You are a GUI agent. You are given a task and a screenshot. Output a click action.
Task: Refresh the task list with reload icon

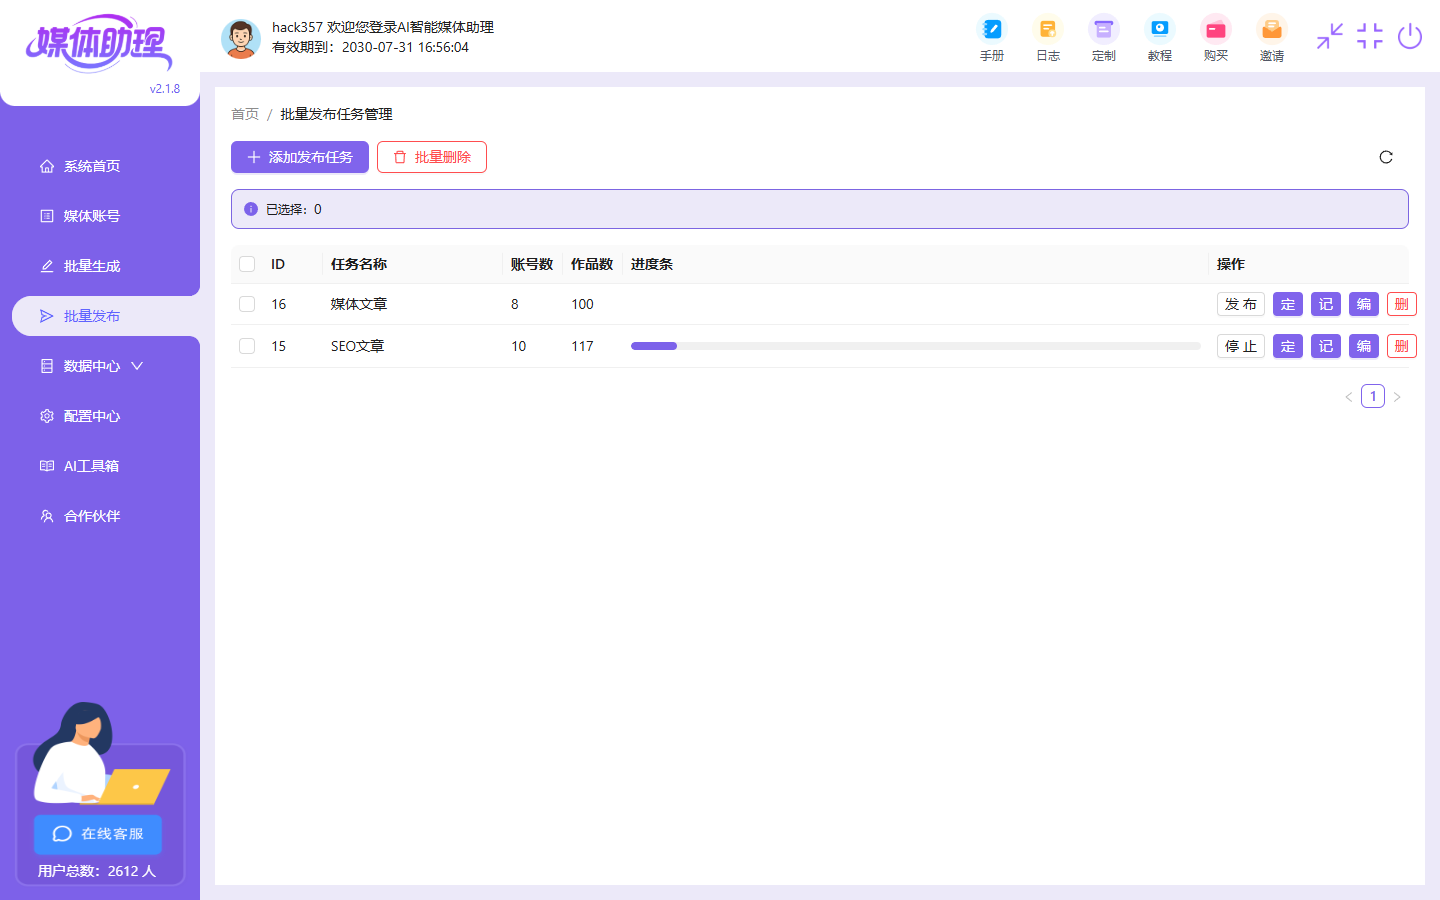coord(1385,157)
